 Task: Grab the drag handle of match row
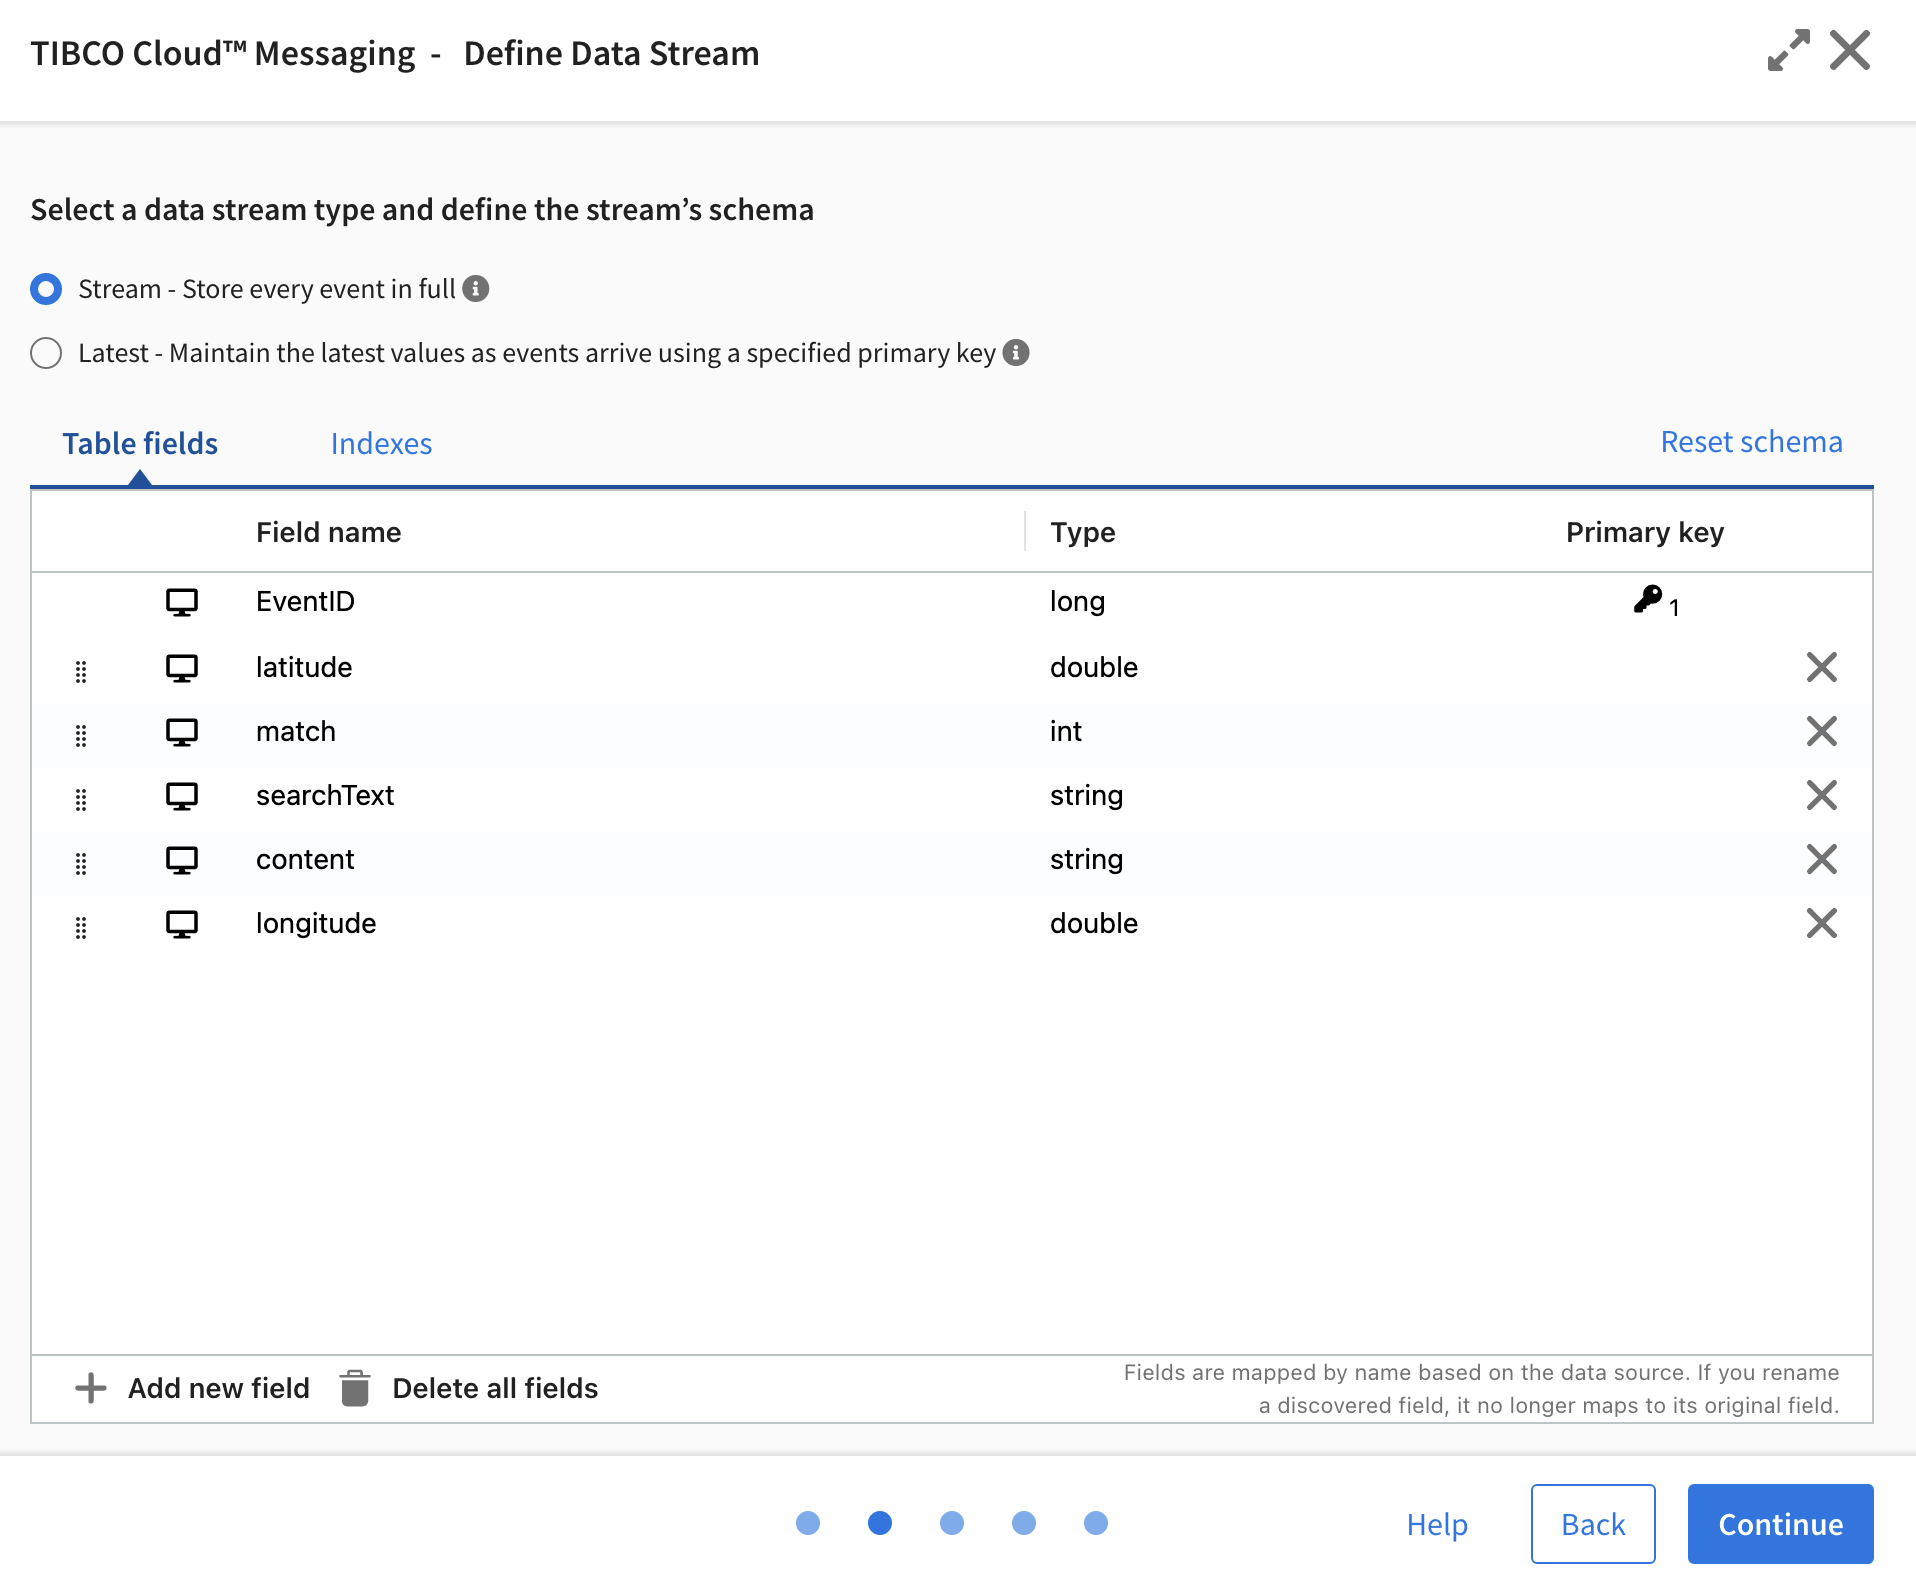(x=81, y=736)
